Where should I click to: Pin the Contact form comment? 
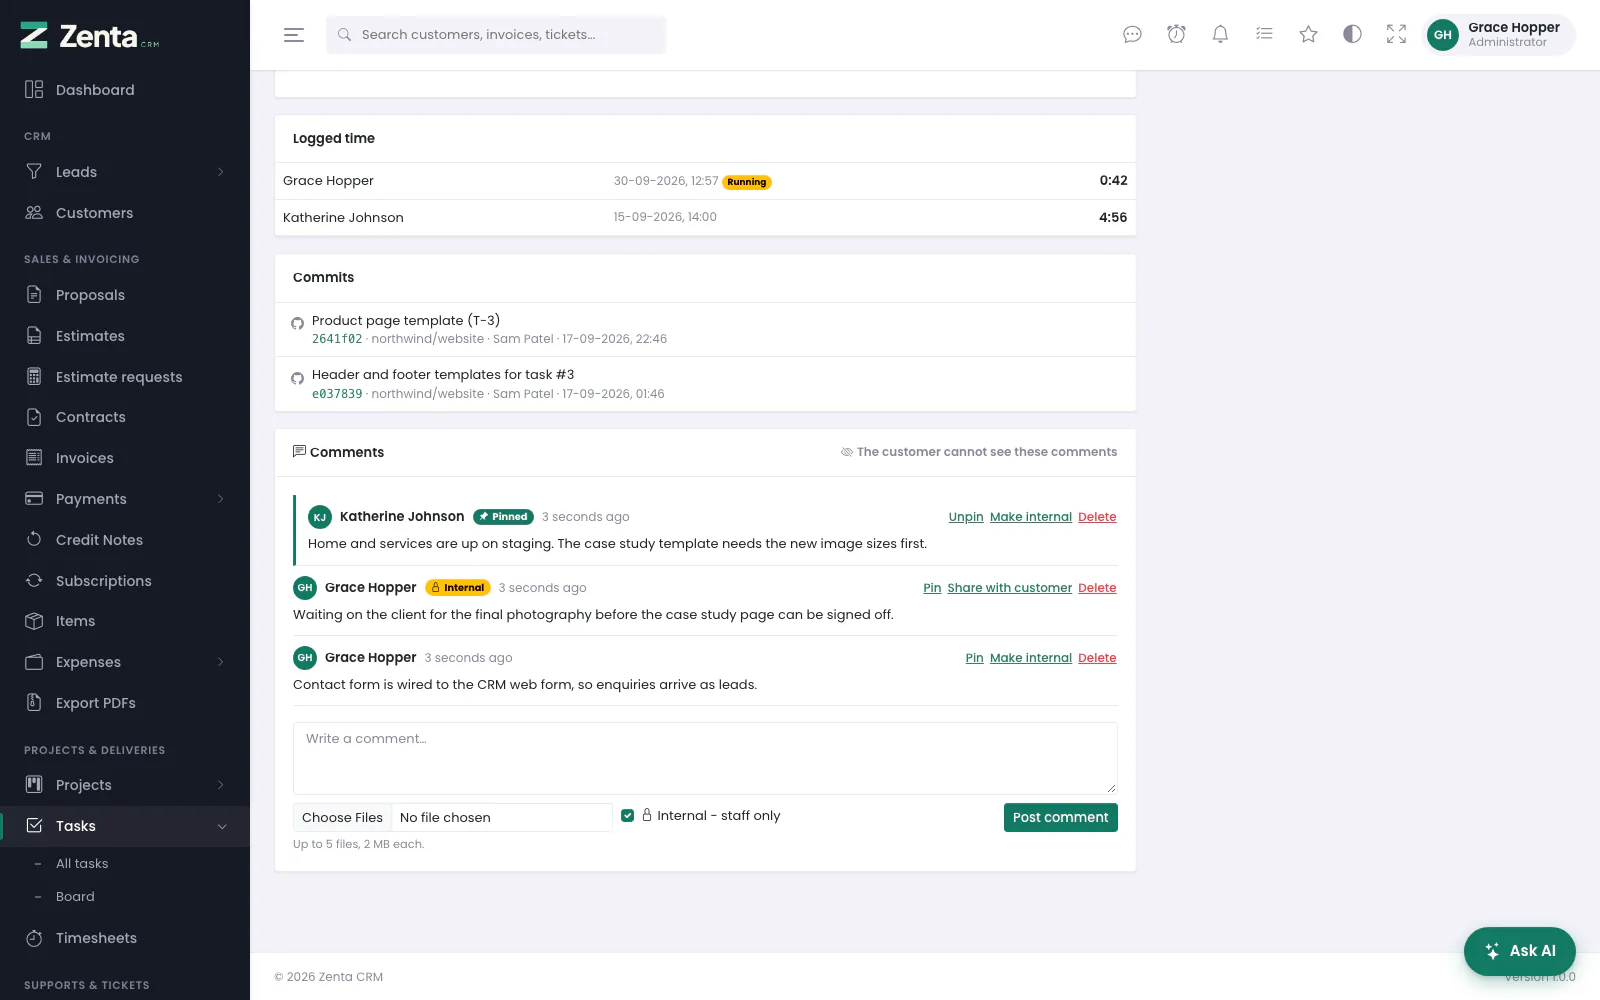point(974,658)
